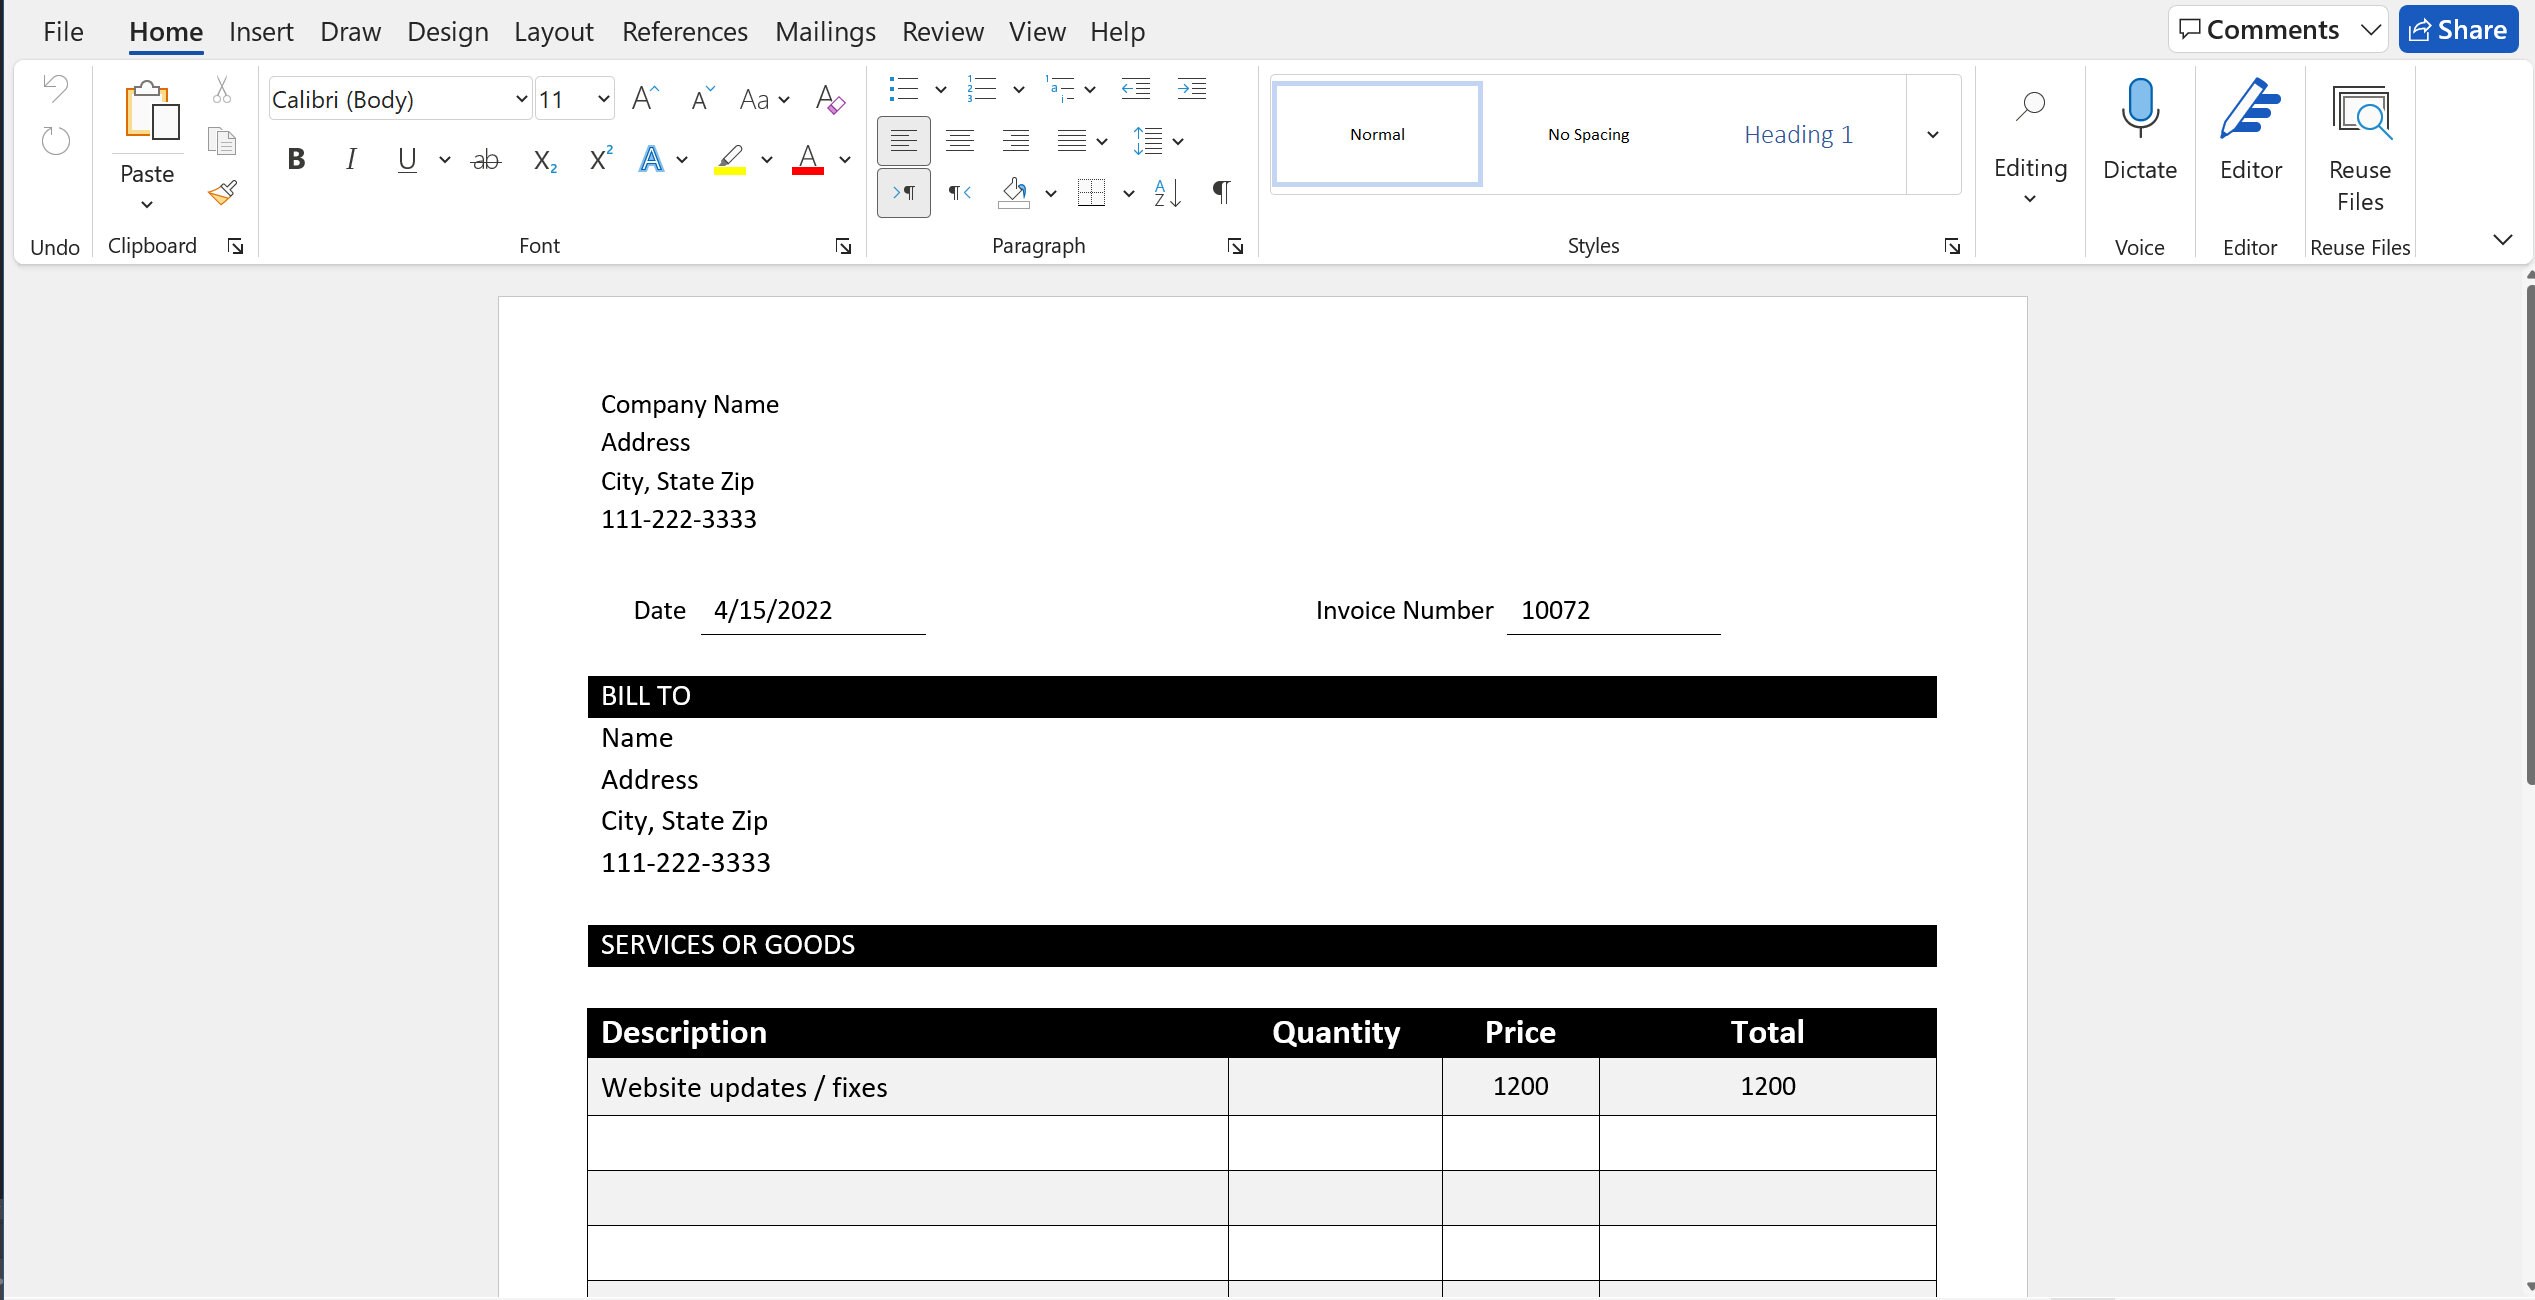Toggle strikethrough on selected text
Image resolution: width=2535 pixels, height=1300 pixels.
485,158
